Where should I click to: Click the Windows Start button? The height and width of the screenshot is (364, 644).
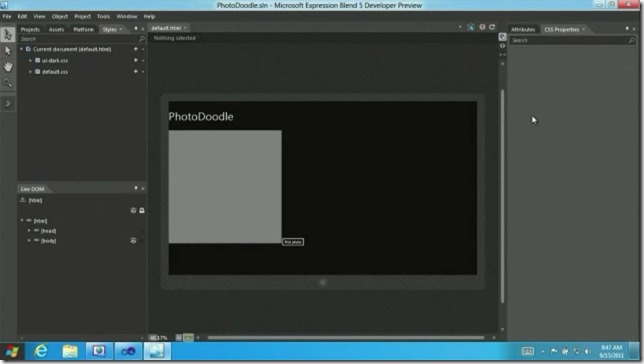pos(12,351)
